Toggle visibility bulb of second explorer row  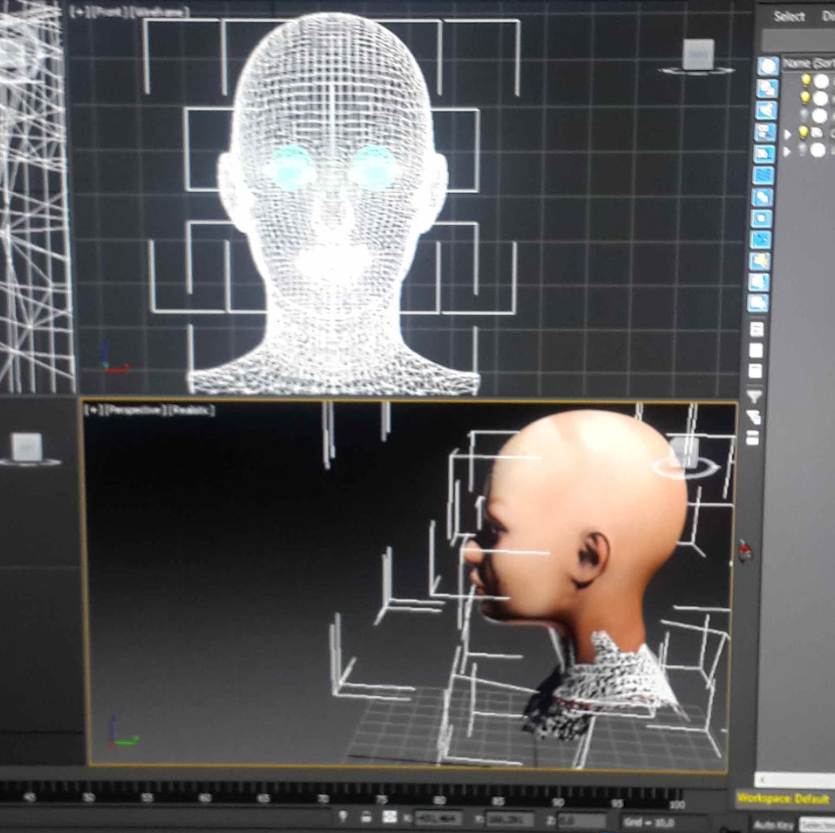pyautogui.click(x=805, y=97)
